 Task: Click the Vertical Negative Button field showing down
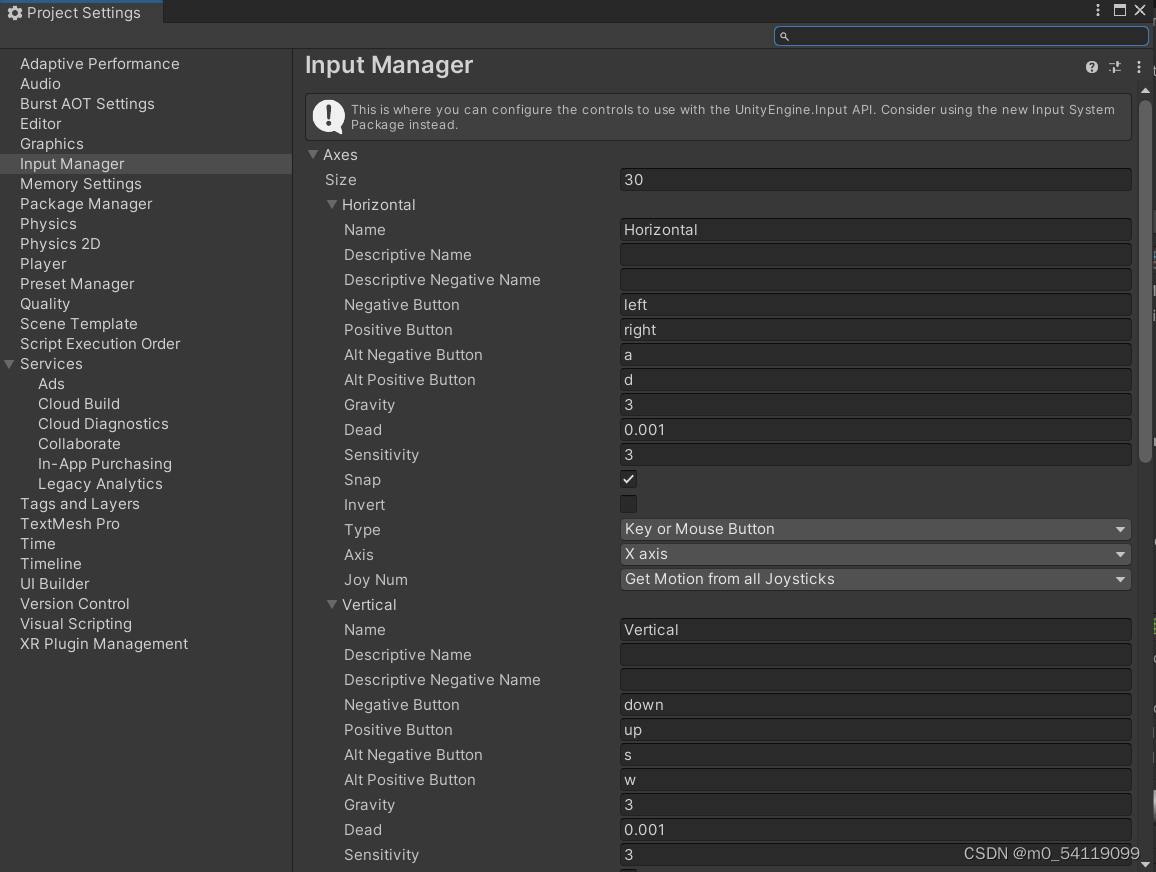(875, 705)
